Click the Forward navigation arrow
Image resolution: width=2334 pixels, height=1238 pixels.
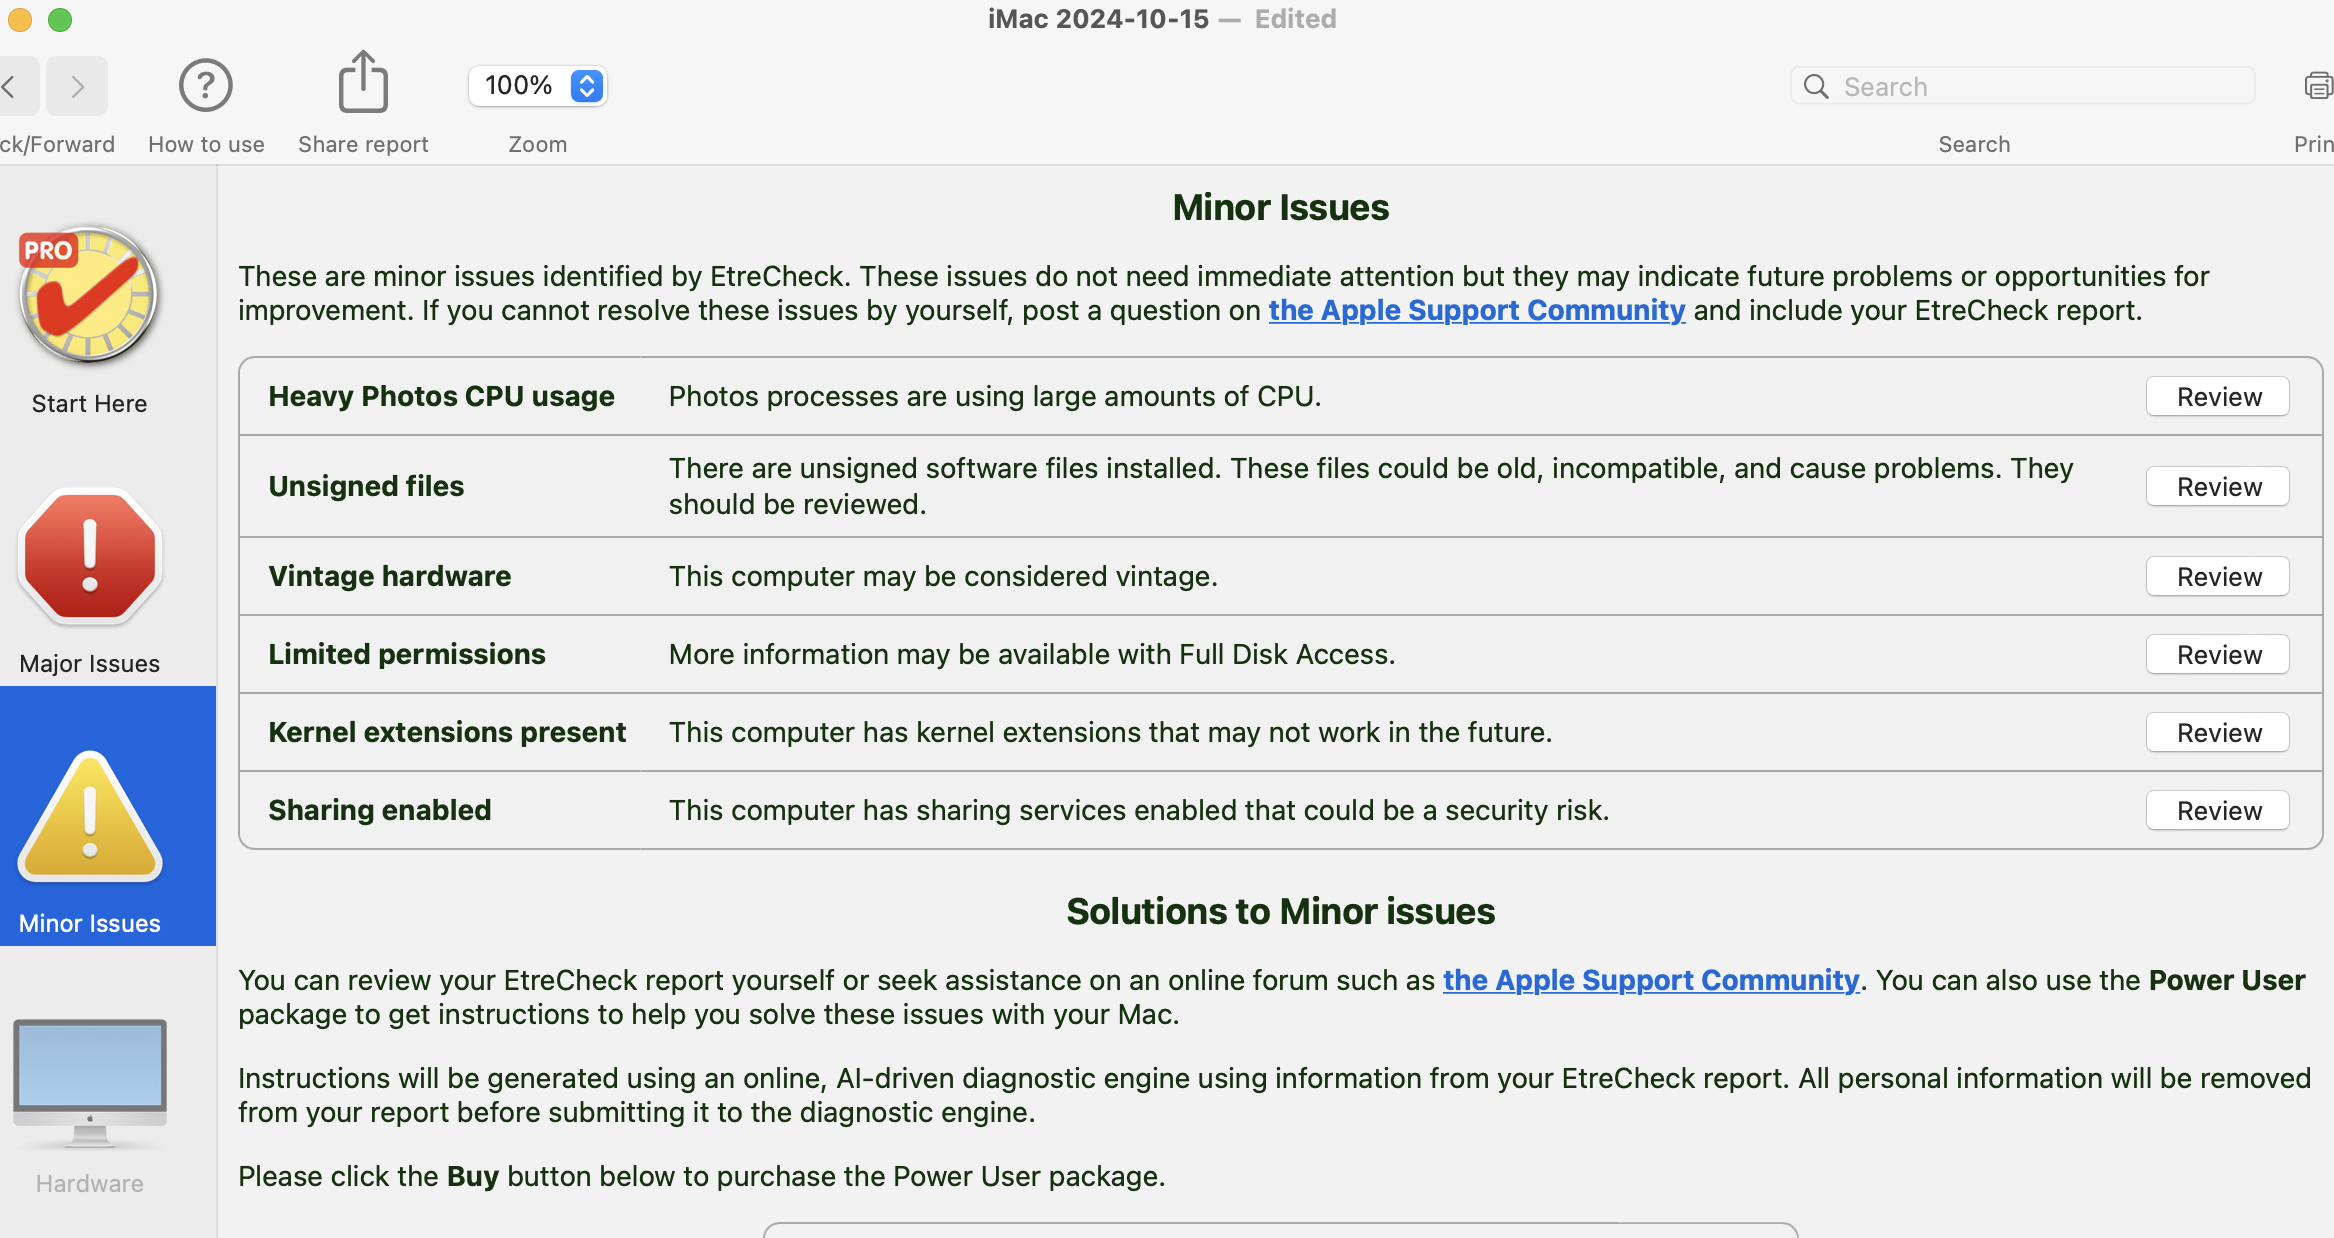pos(77,87)
